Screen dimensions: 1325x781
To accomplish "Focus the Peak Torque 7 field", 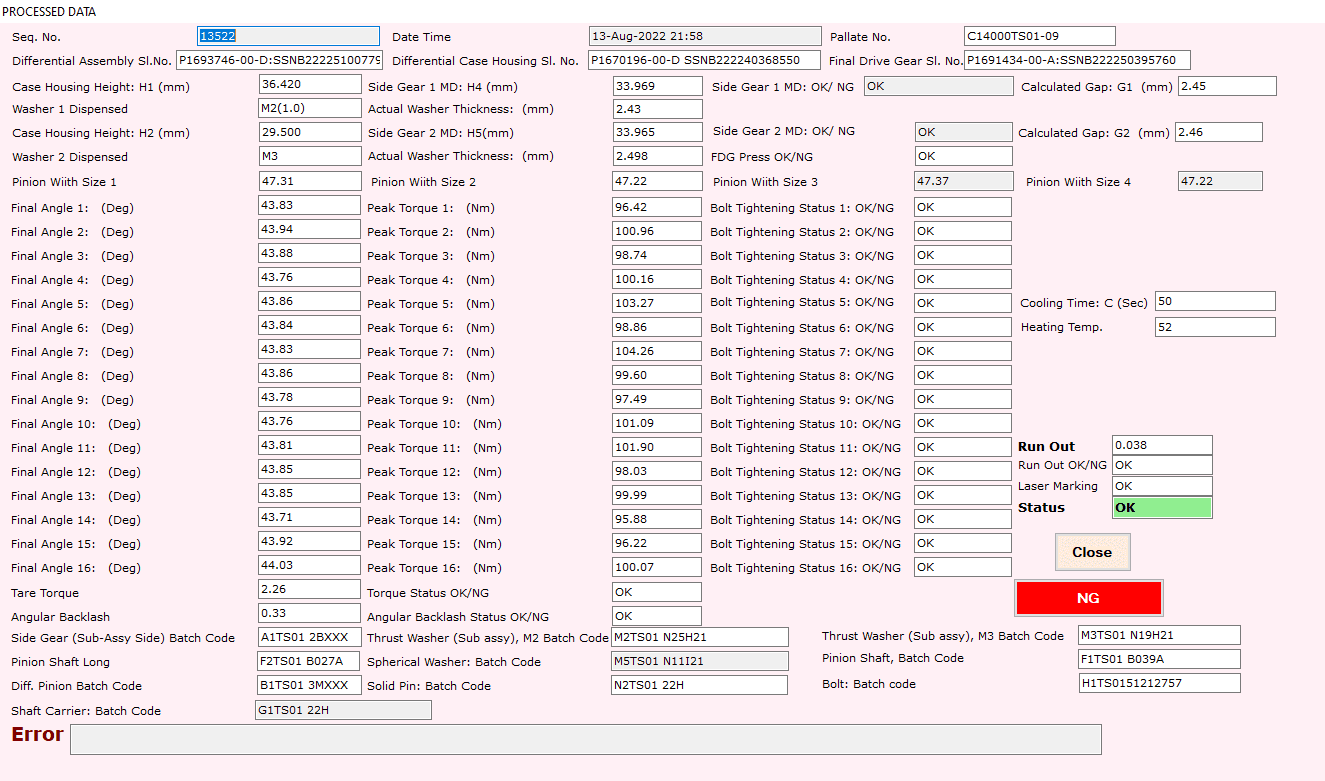I will pyautogui.click(x=657, y=351).
